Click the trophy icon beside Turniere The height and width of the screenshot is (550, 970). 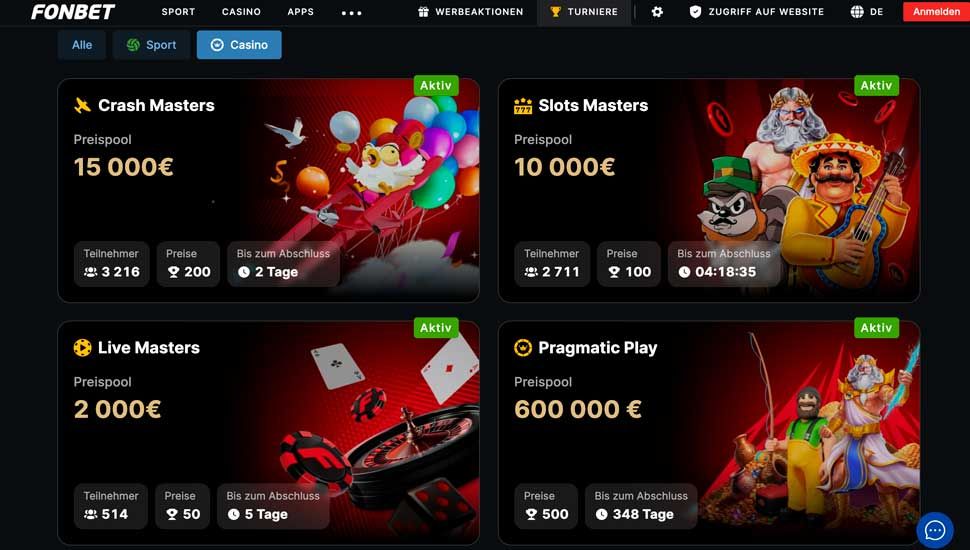556,12
